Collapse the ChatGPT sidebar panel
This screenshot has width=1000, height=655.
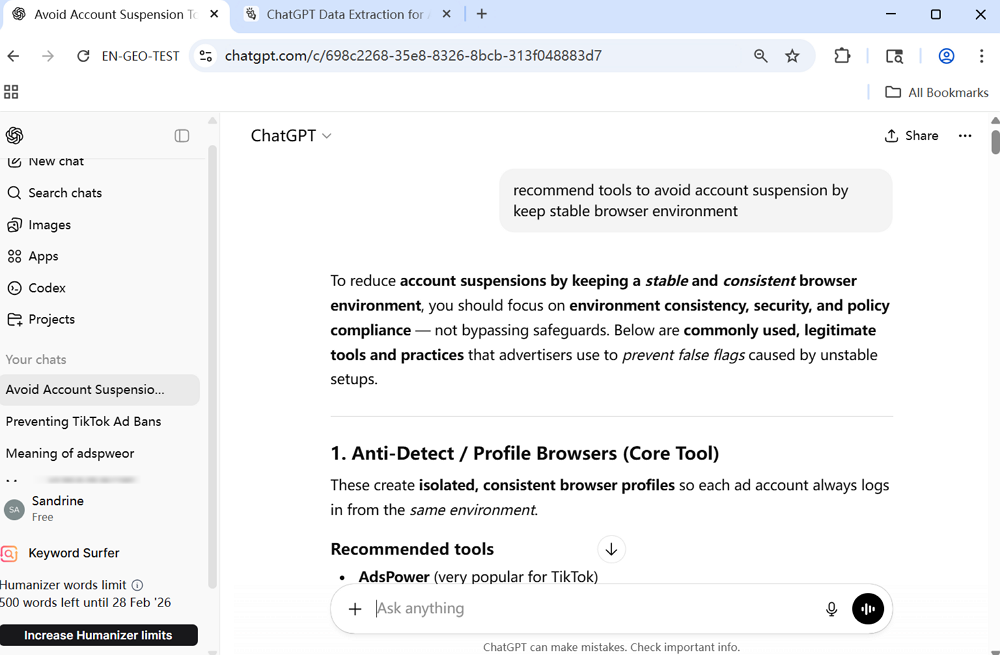(x=181, y=135)
